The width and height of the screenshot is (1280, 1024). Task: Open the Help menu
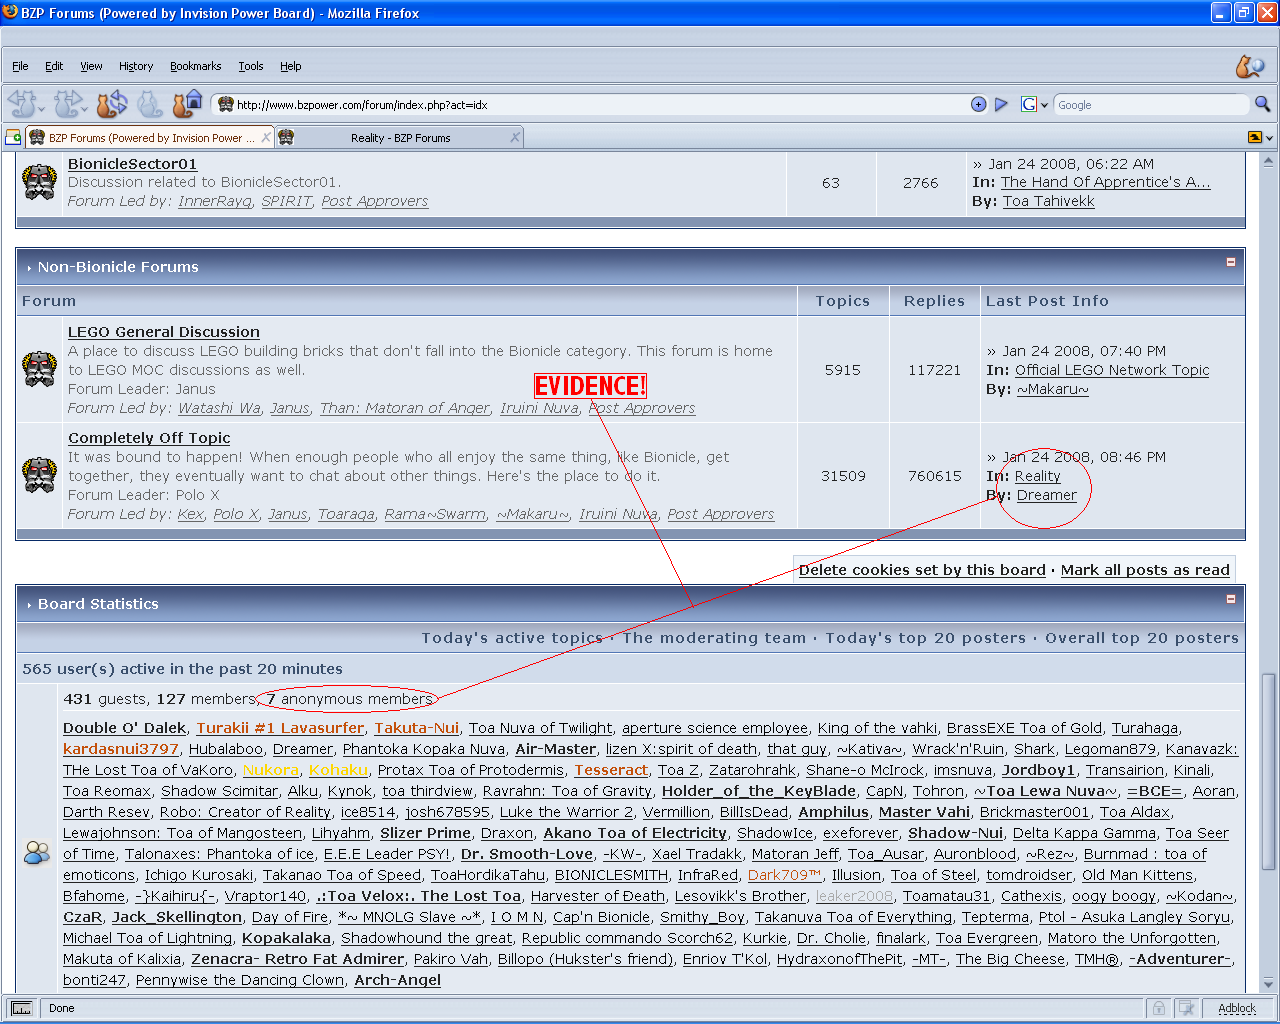[x=291, y=66]
